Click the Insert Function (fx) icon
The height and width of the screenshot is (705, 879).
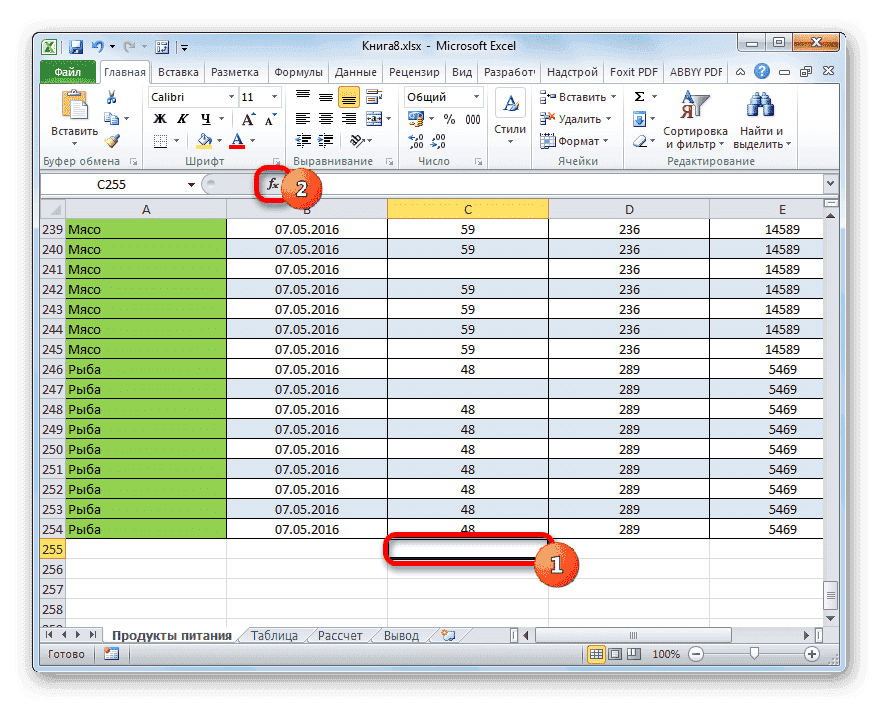tap(275, 184)
